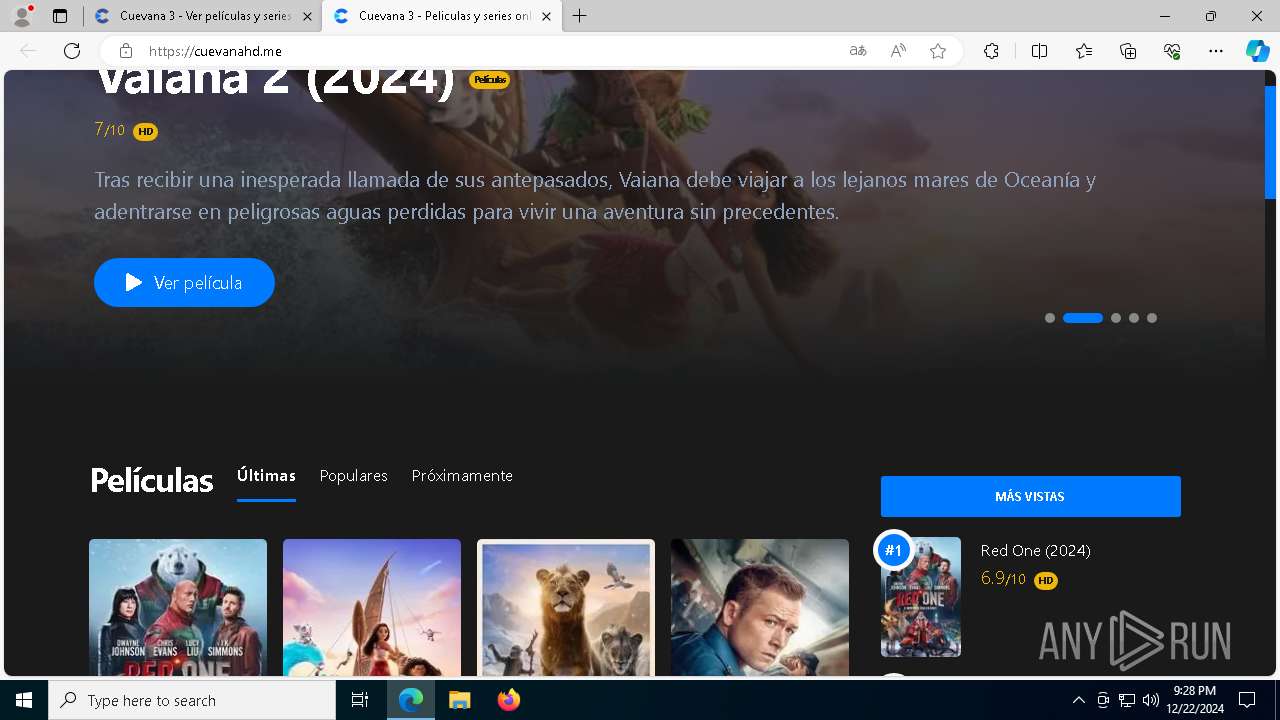Click the address bar URL
Viewport: 1280px width, 720px height.
(215, 51)
